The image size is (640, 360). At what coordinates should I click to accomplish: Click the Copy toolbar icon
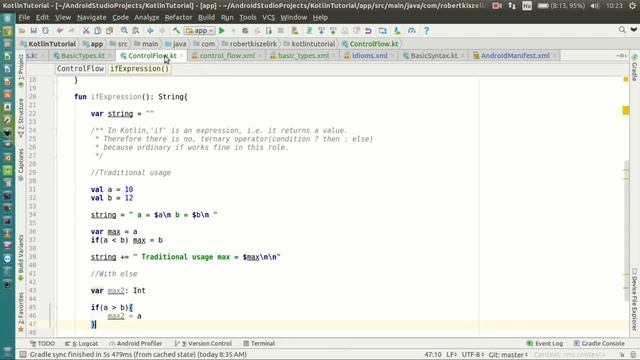click(x=98, y=31)
